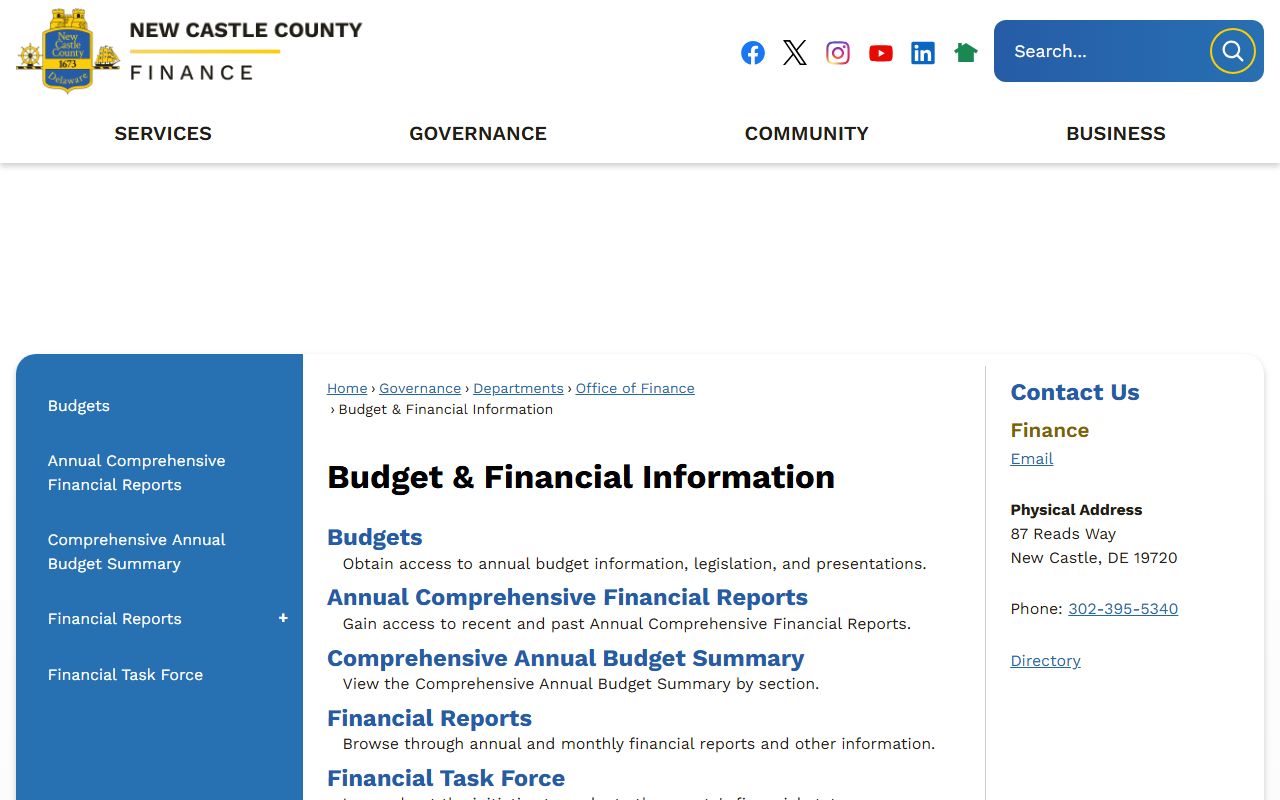
Task: Click the New Castle County Finance title
Action: [246, 52]
